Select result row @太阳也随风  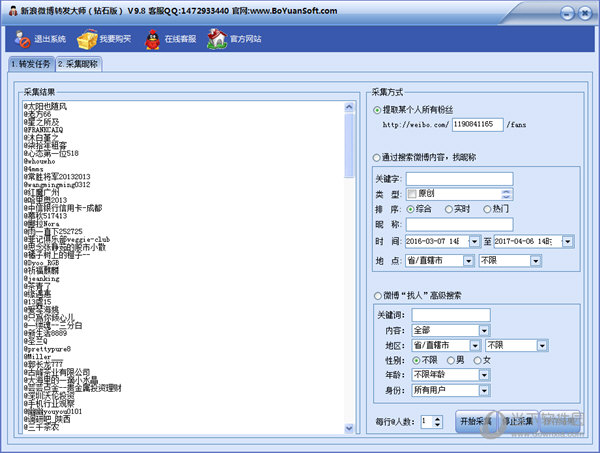45,106
